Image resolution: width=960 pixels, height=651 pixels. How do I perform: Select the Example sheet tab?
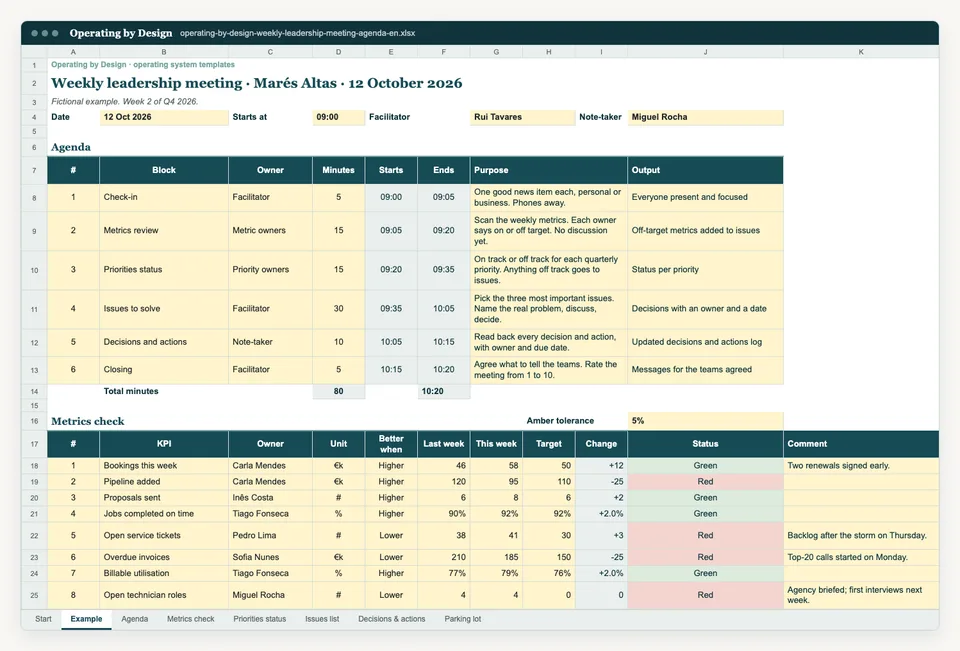pos(86,619)
